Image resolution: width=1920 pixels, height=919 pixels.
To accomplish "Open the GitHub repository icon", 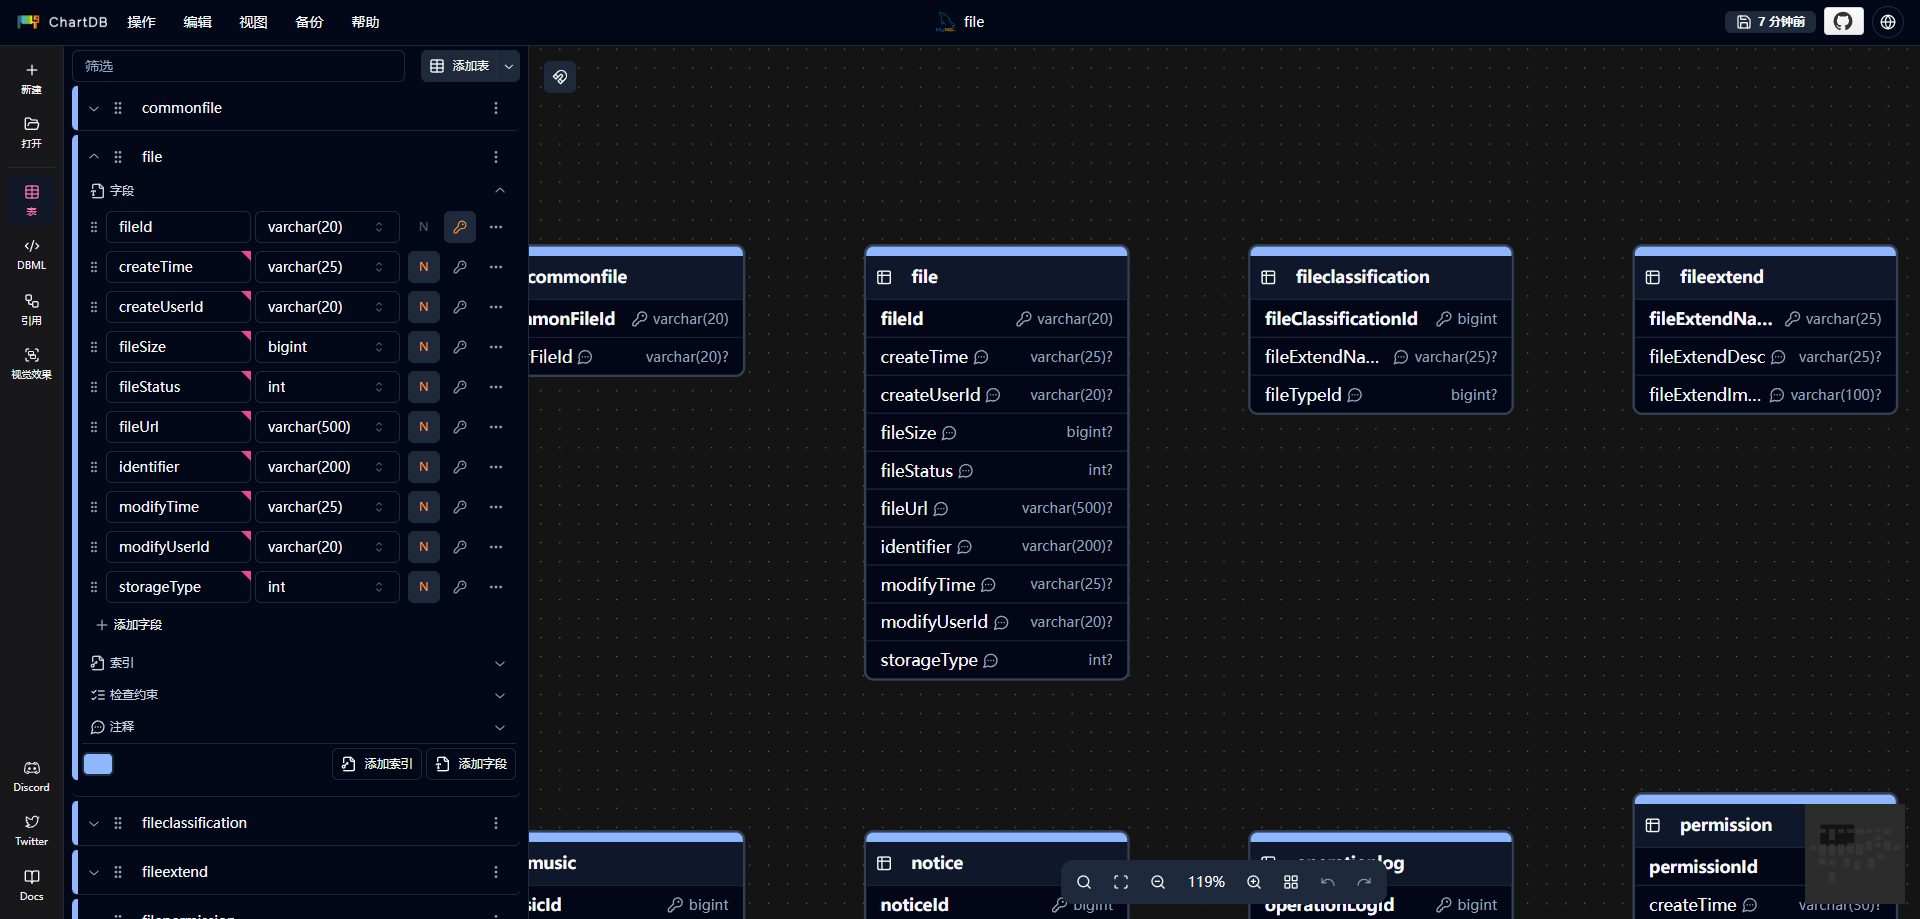I will point(1843,21).
